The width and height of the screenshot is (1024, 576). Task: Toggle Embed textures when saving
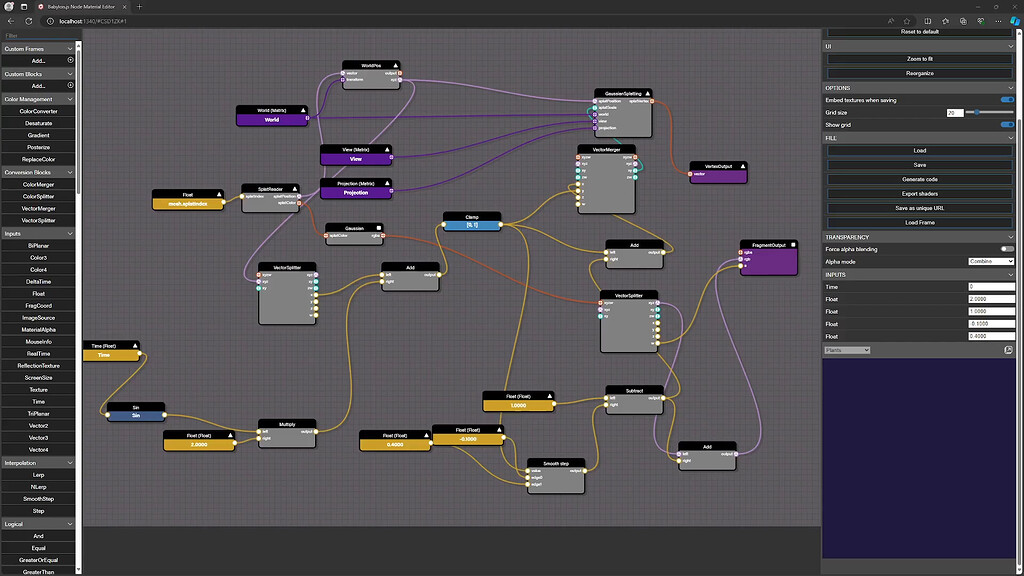point(1007,99)
